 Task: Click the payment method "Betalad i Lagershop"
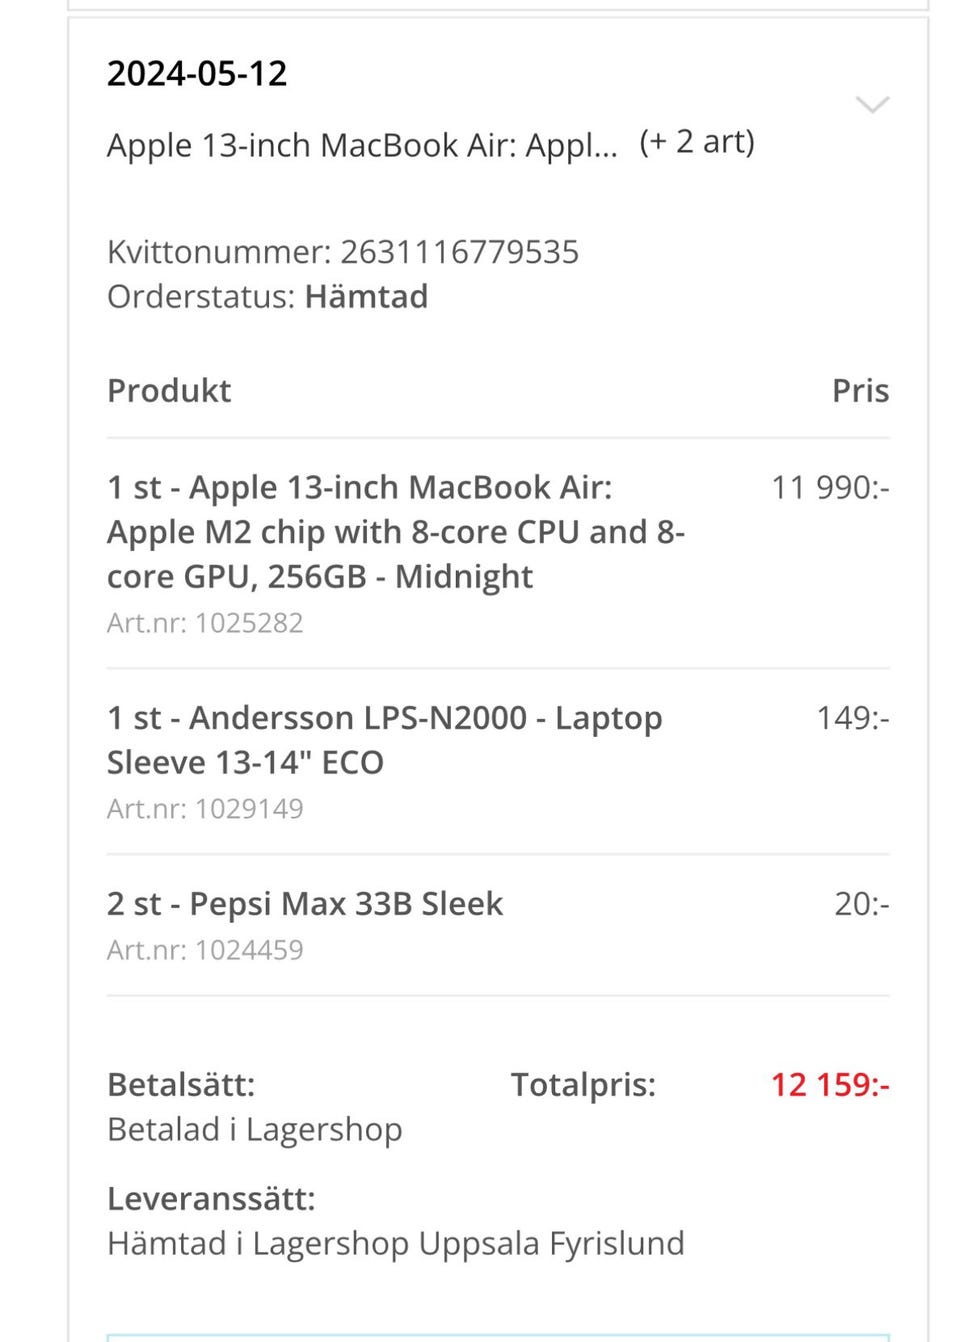(254, 1130)
